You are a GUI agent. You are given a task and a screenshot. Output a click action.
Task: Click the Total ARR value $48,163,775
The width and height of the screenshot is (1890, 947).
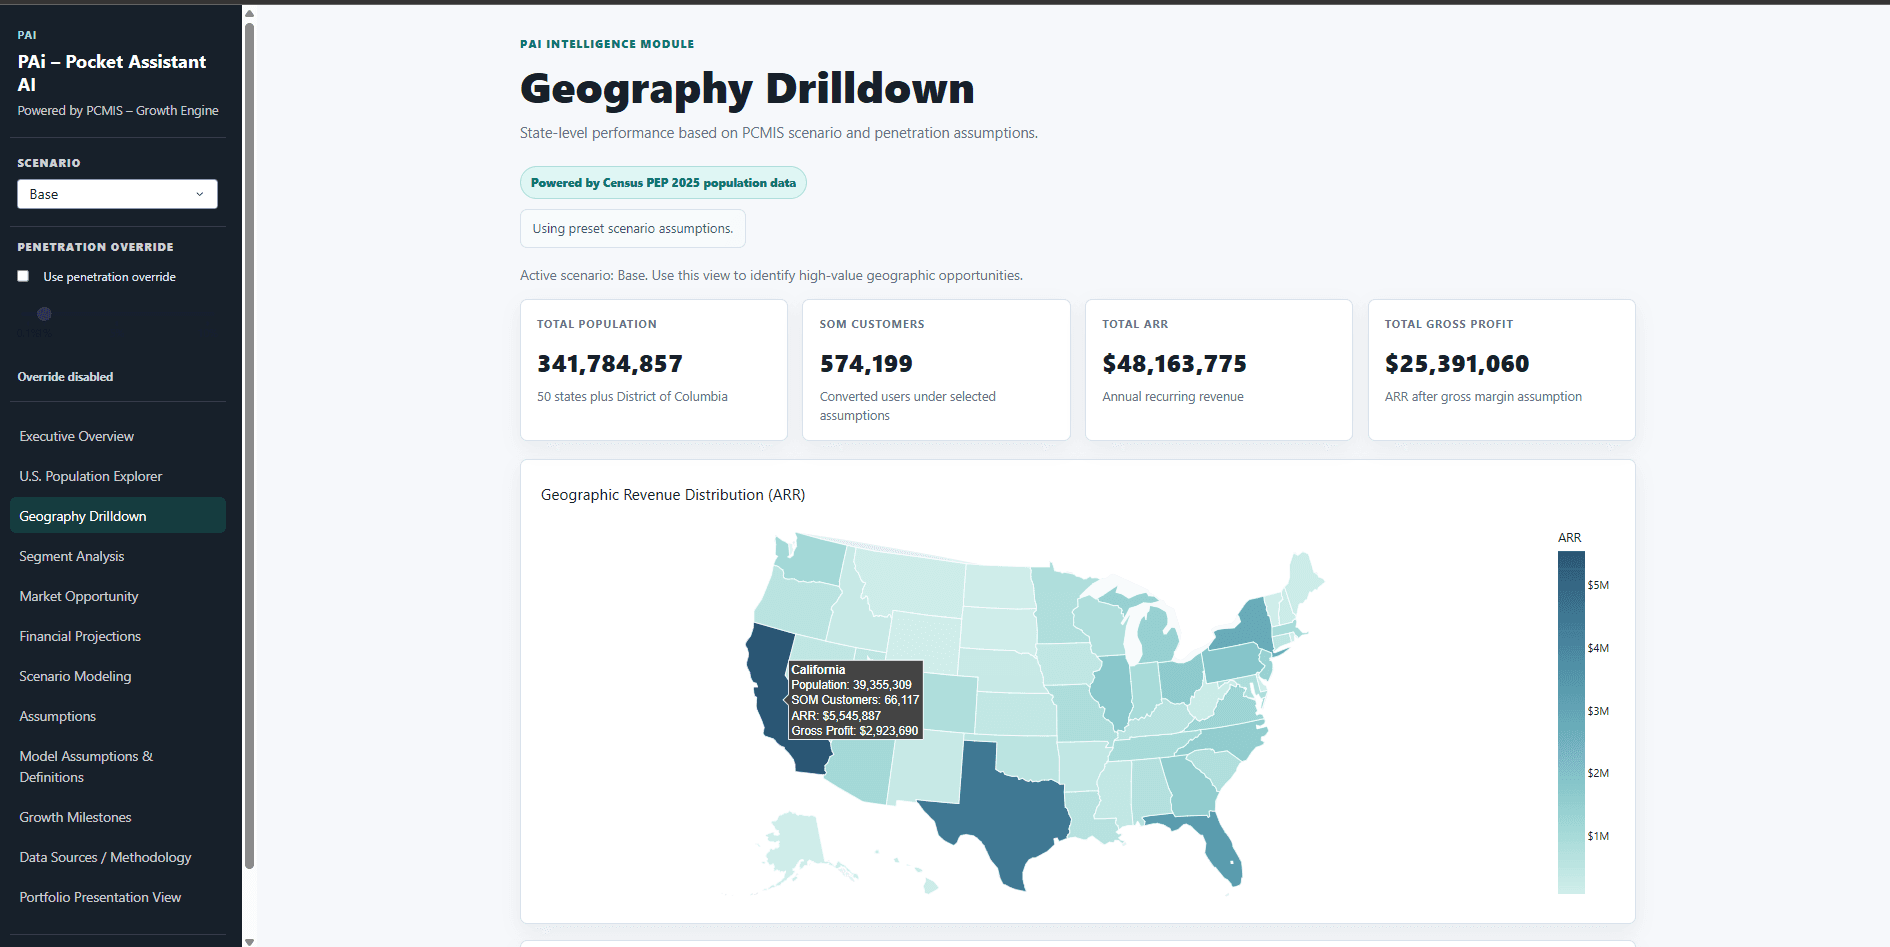click(1174, 364)
